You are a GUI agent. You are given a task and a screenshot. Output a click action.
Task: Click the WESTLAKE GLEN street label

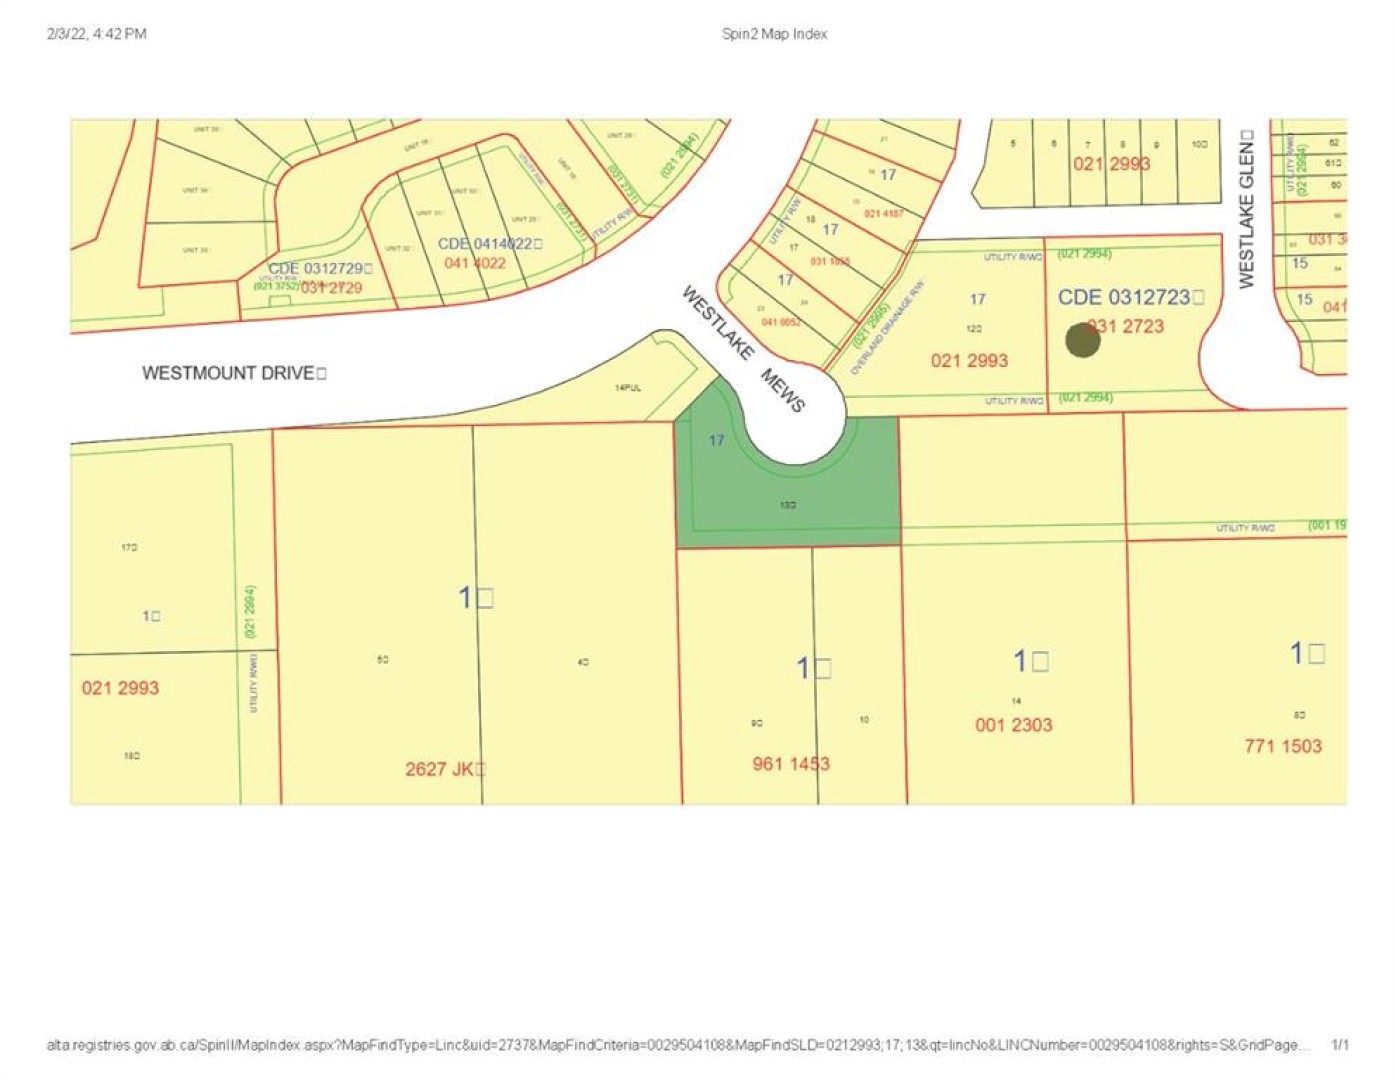[1246, 208]
